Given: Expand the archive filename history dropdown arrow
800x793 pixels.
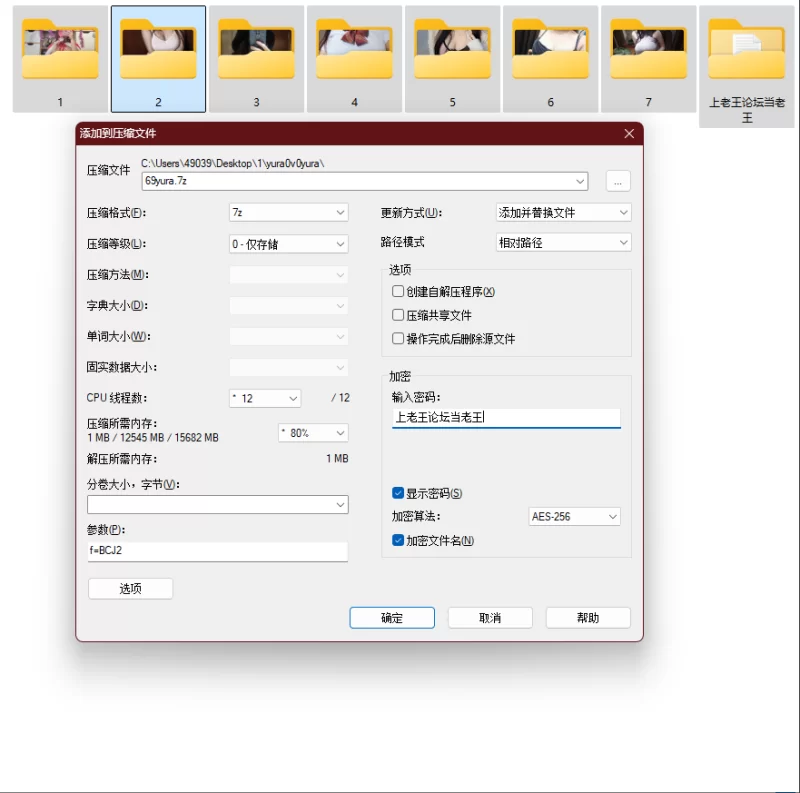Looking at the screenshot, I should 580,181.
